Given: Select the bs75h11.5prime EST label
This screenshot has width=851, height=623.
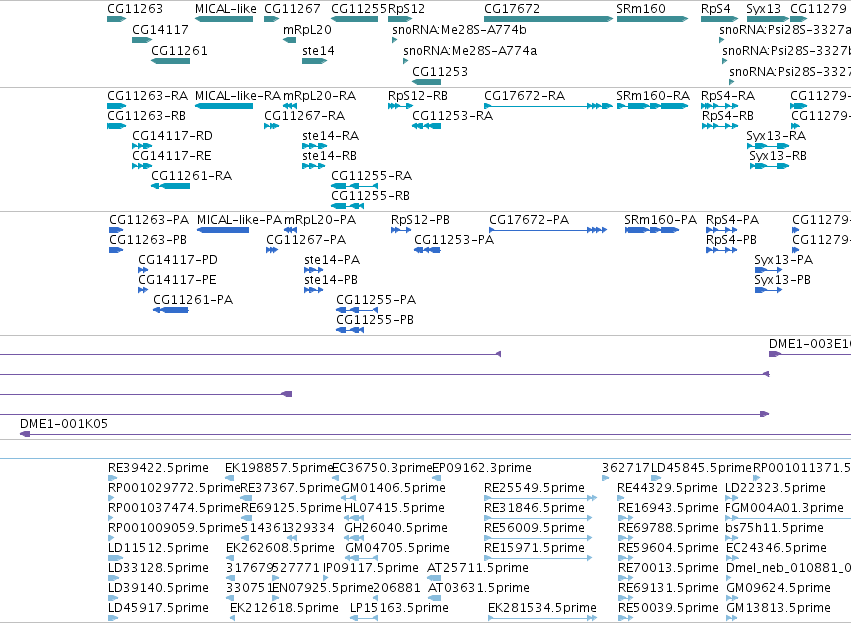Looking at the screenshot, I should (x=774, y=528).
